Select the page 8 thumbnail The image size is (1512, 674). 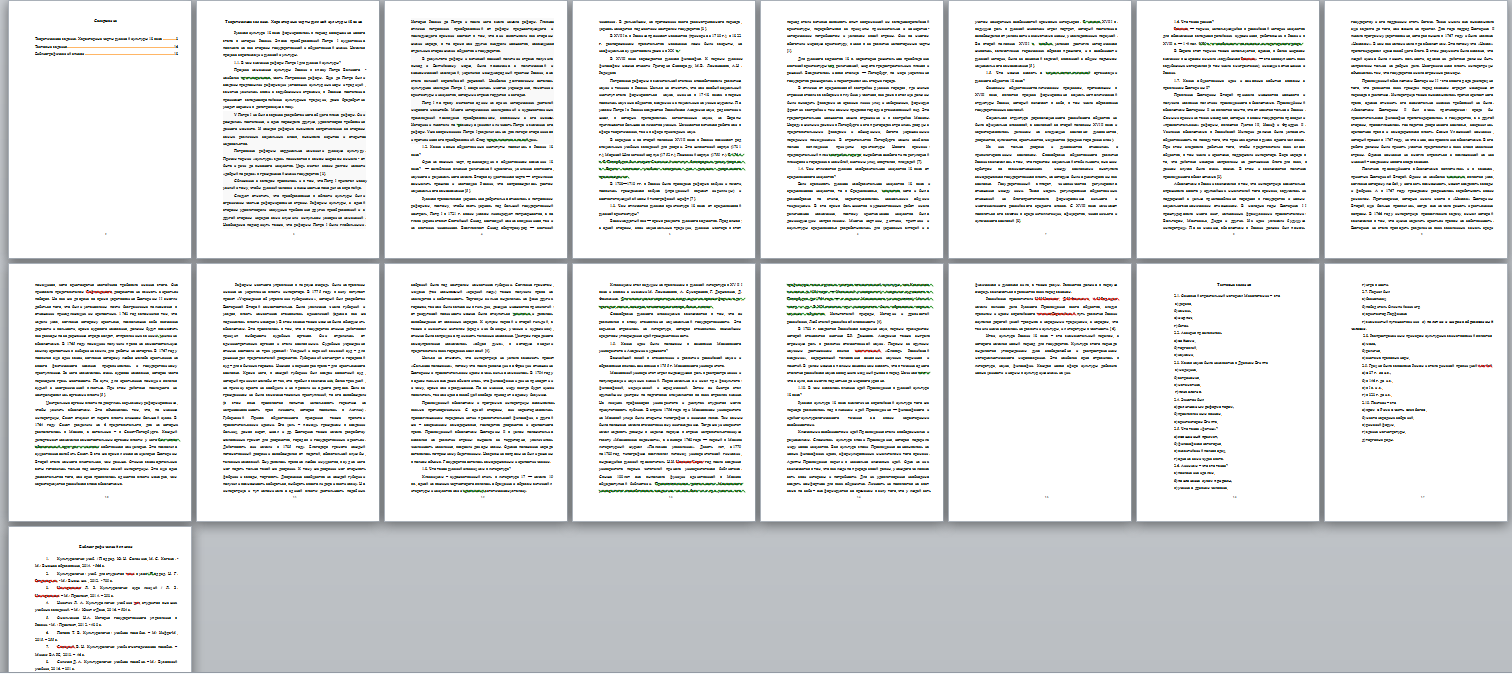coord(1416,129)
